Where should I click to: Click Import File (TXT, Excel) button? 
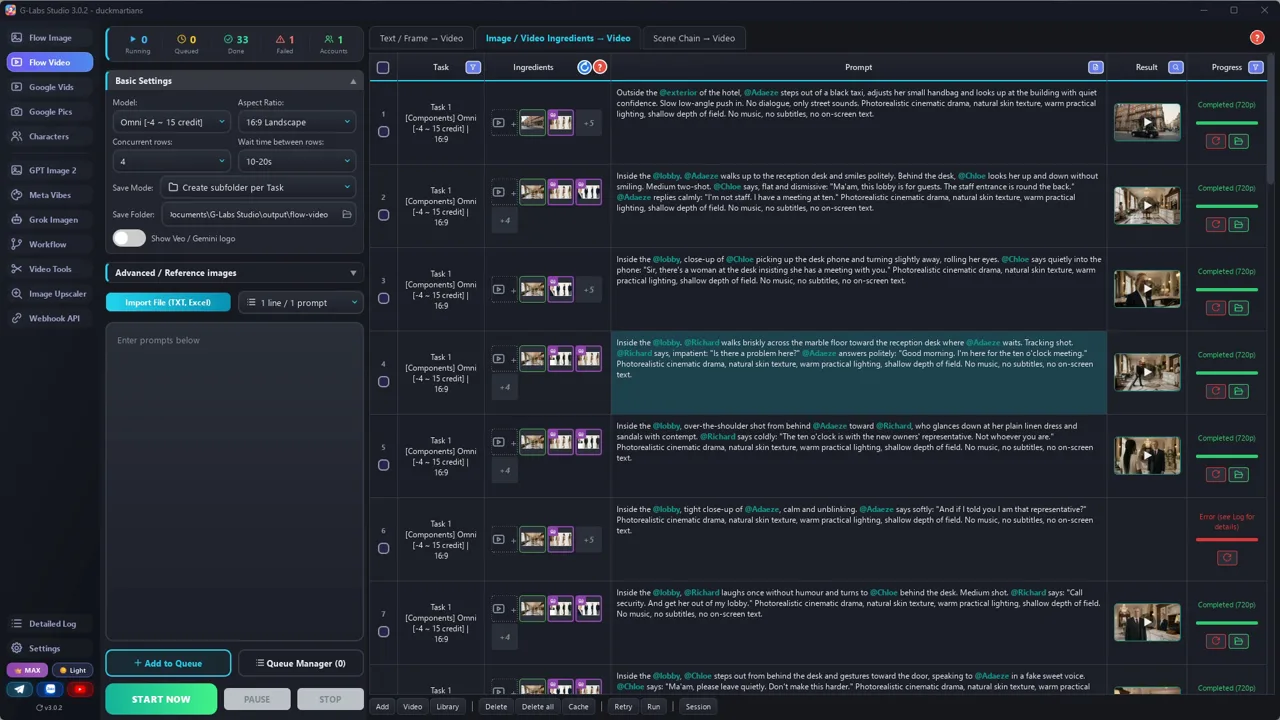[x=168, y=302]
